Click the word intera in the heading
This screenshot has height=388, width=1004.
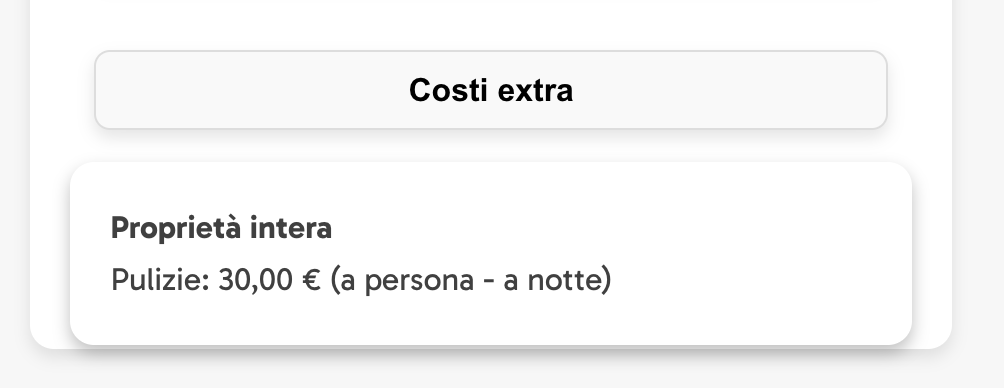[291, 228]
